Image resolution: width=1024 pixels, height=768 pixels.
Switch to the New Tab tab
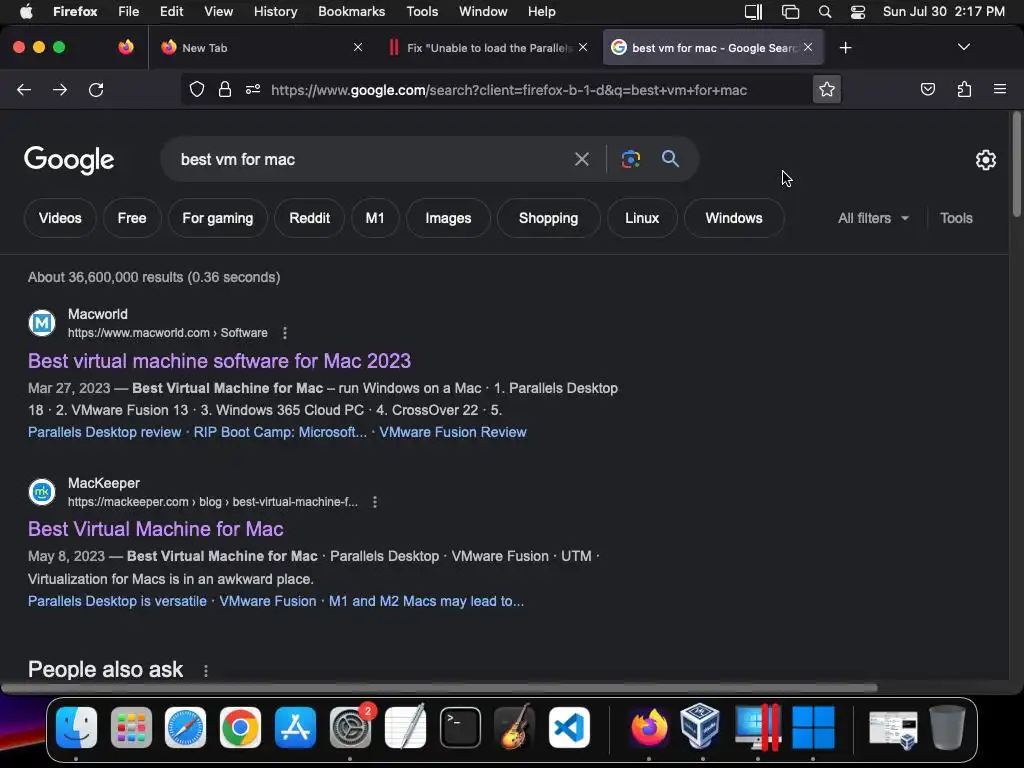coord(261,48)
